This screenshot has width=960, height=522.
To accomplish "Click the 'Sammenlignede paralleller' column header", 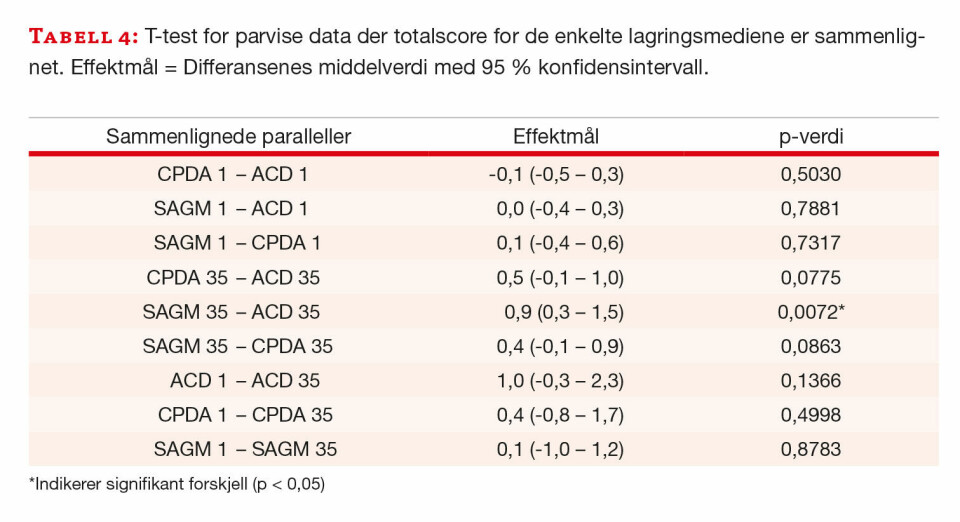I will 229,137.
